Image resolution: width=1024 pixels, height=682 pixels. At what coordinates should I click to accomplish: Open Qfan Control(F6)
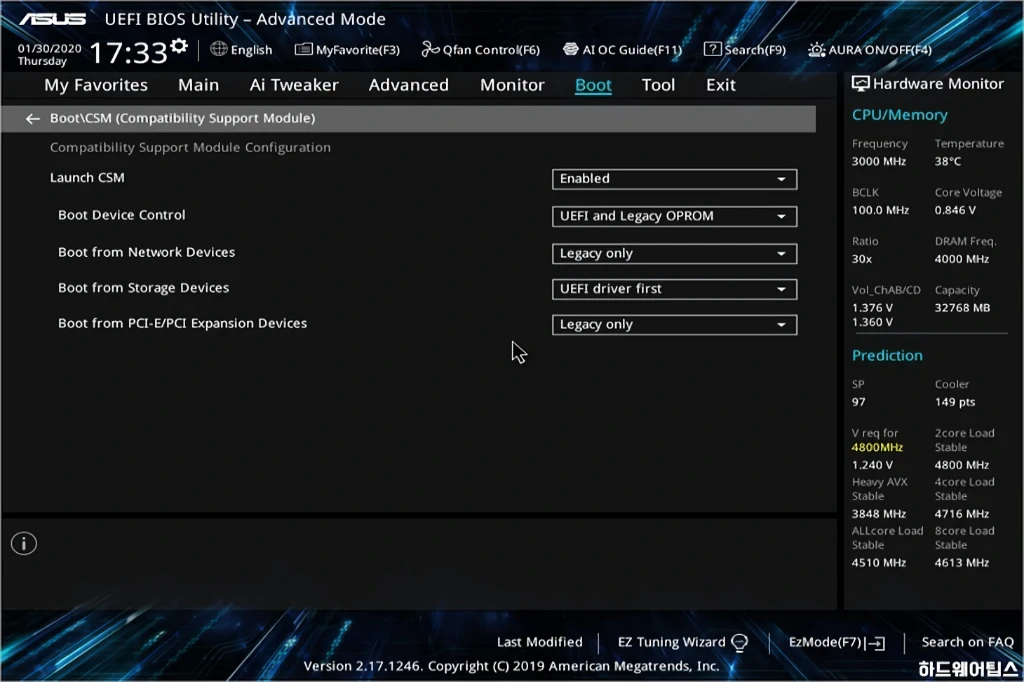[x=481, y=50]
